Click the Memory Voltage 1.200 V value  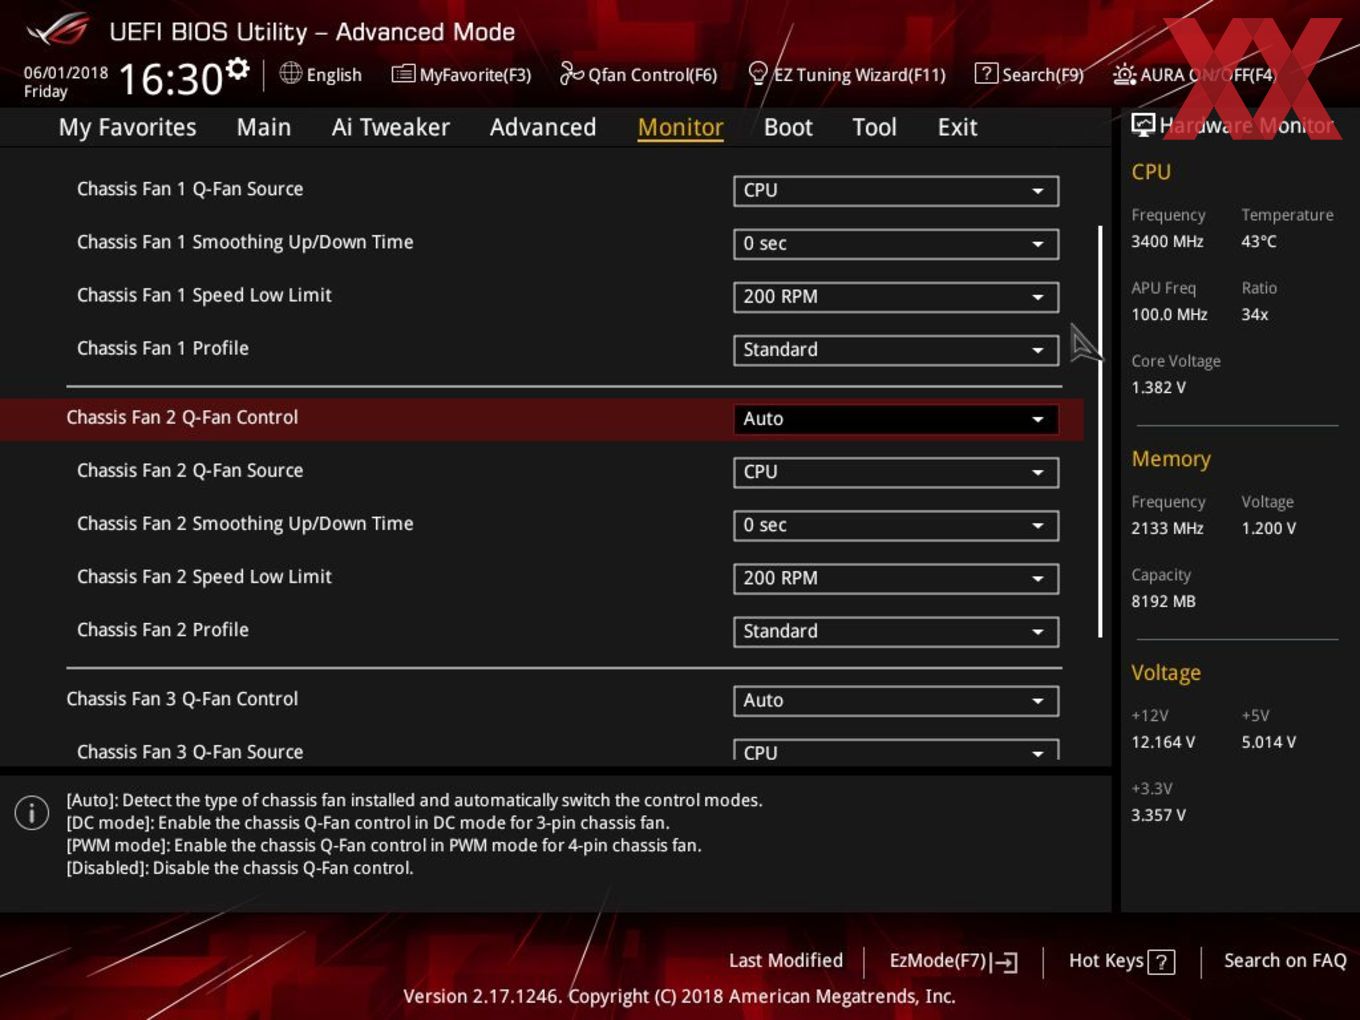point(1269,528)
